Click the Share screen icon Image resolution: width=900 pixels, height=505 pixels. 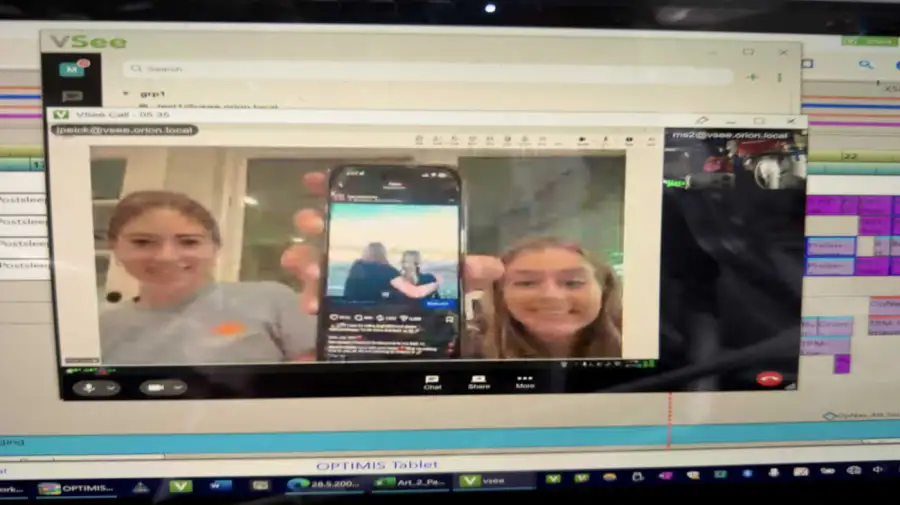478,382
